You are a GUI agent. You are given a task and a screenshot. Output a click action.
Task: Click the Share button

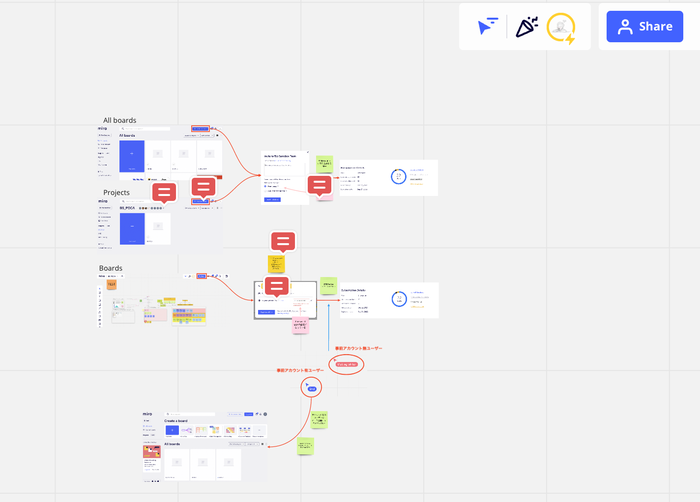[x=644, y=27]
